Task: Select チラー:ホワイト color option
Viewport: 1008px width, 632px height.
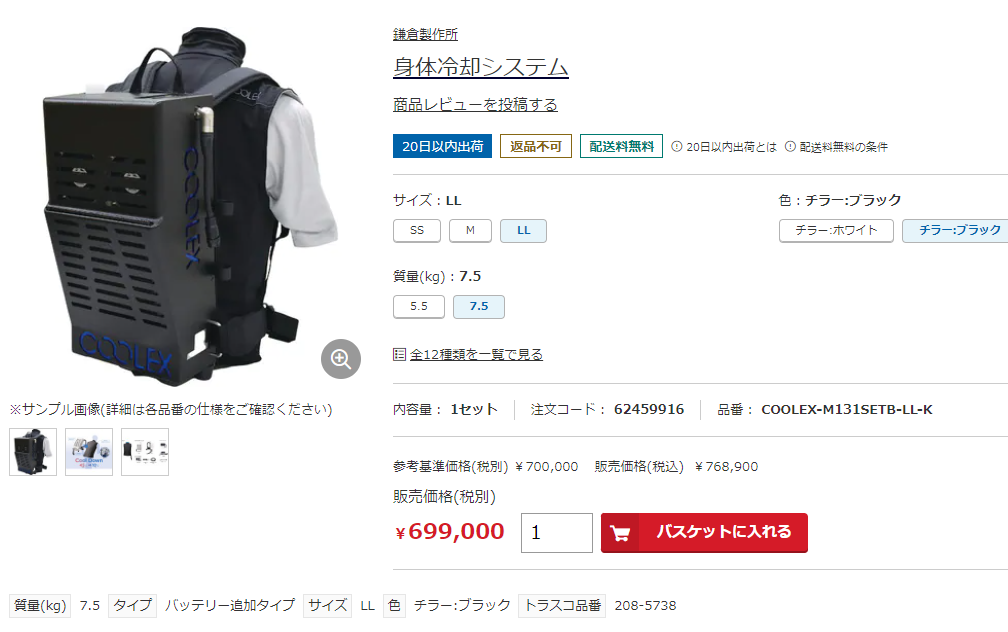Action: tap(836, 230)
